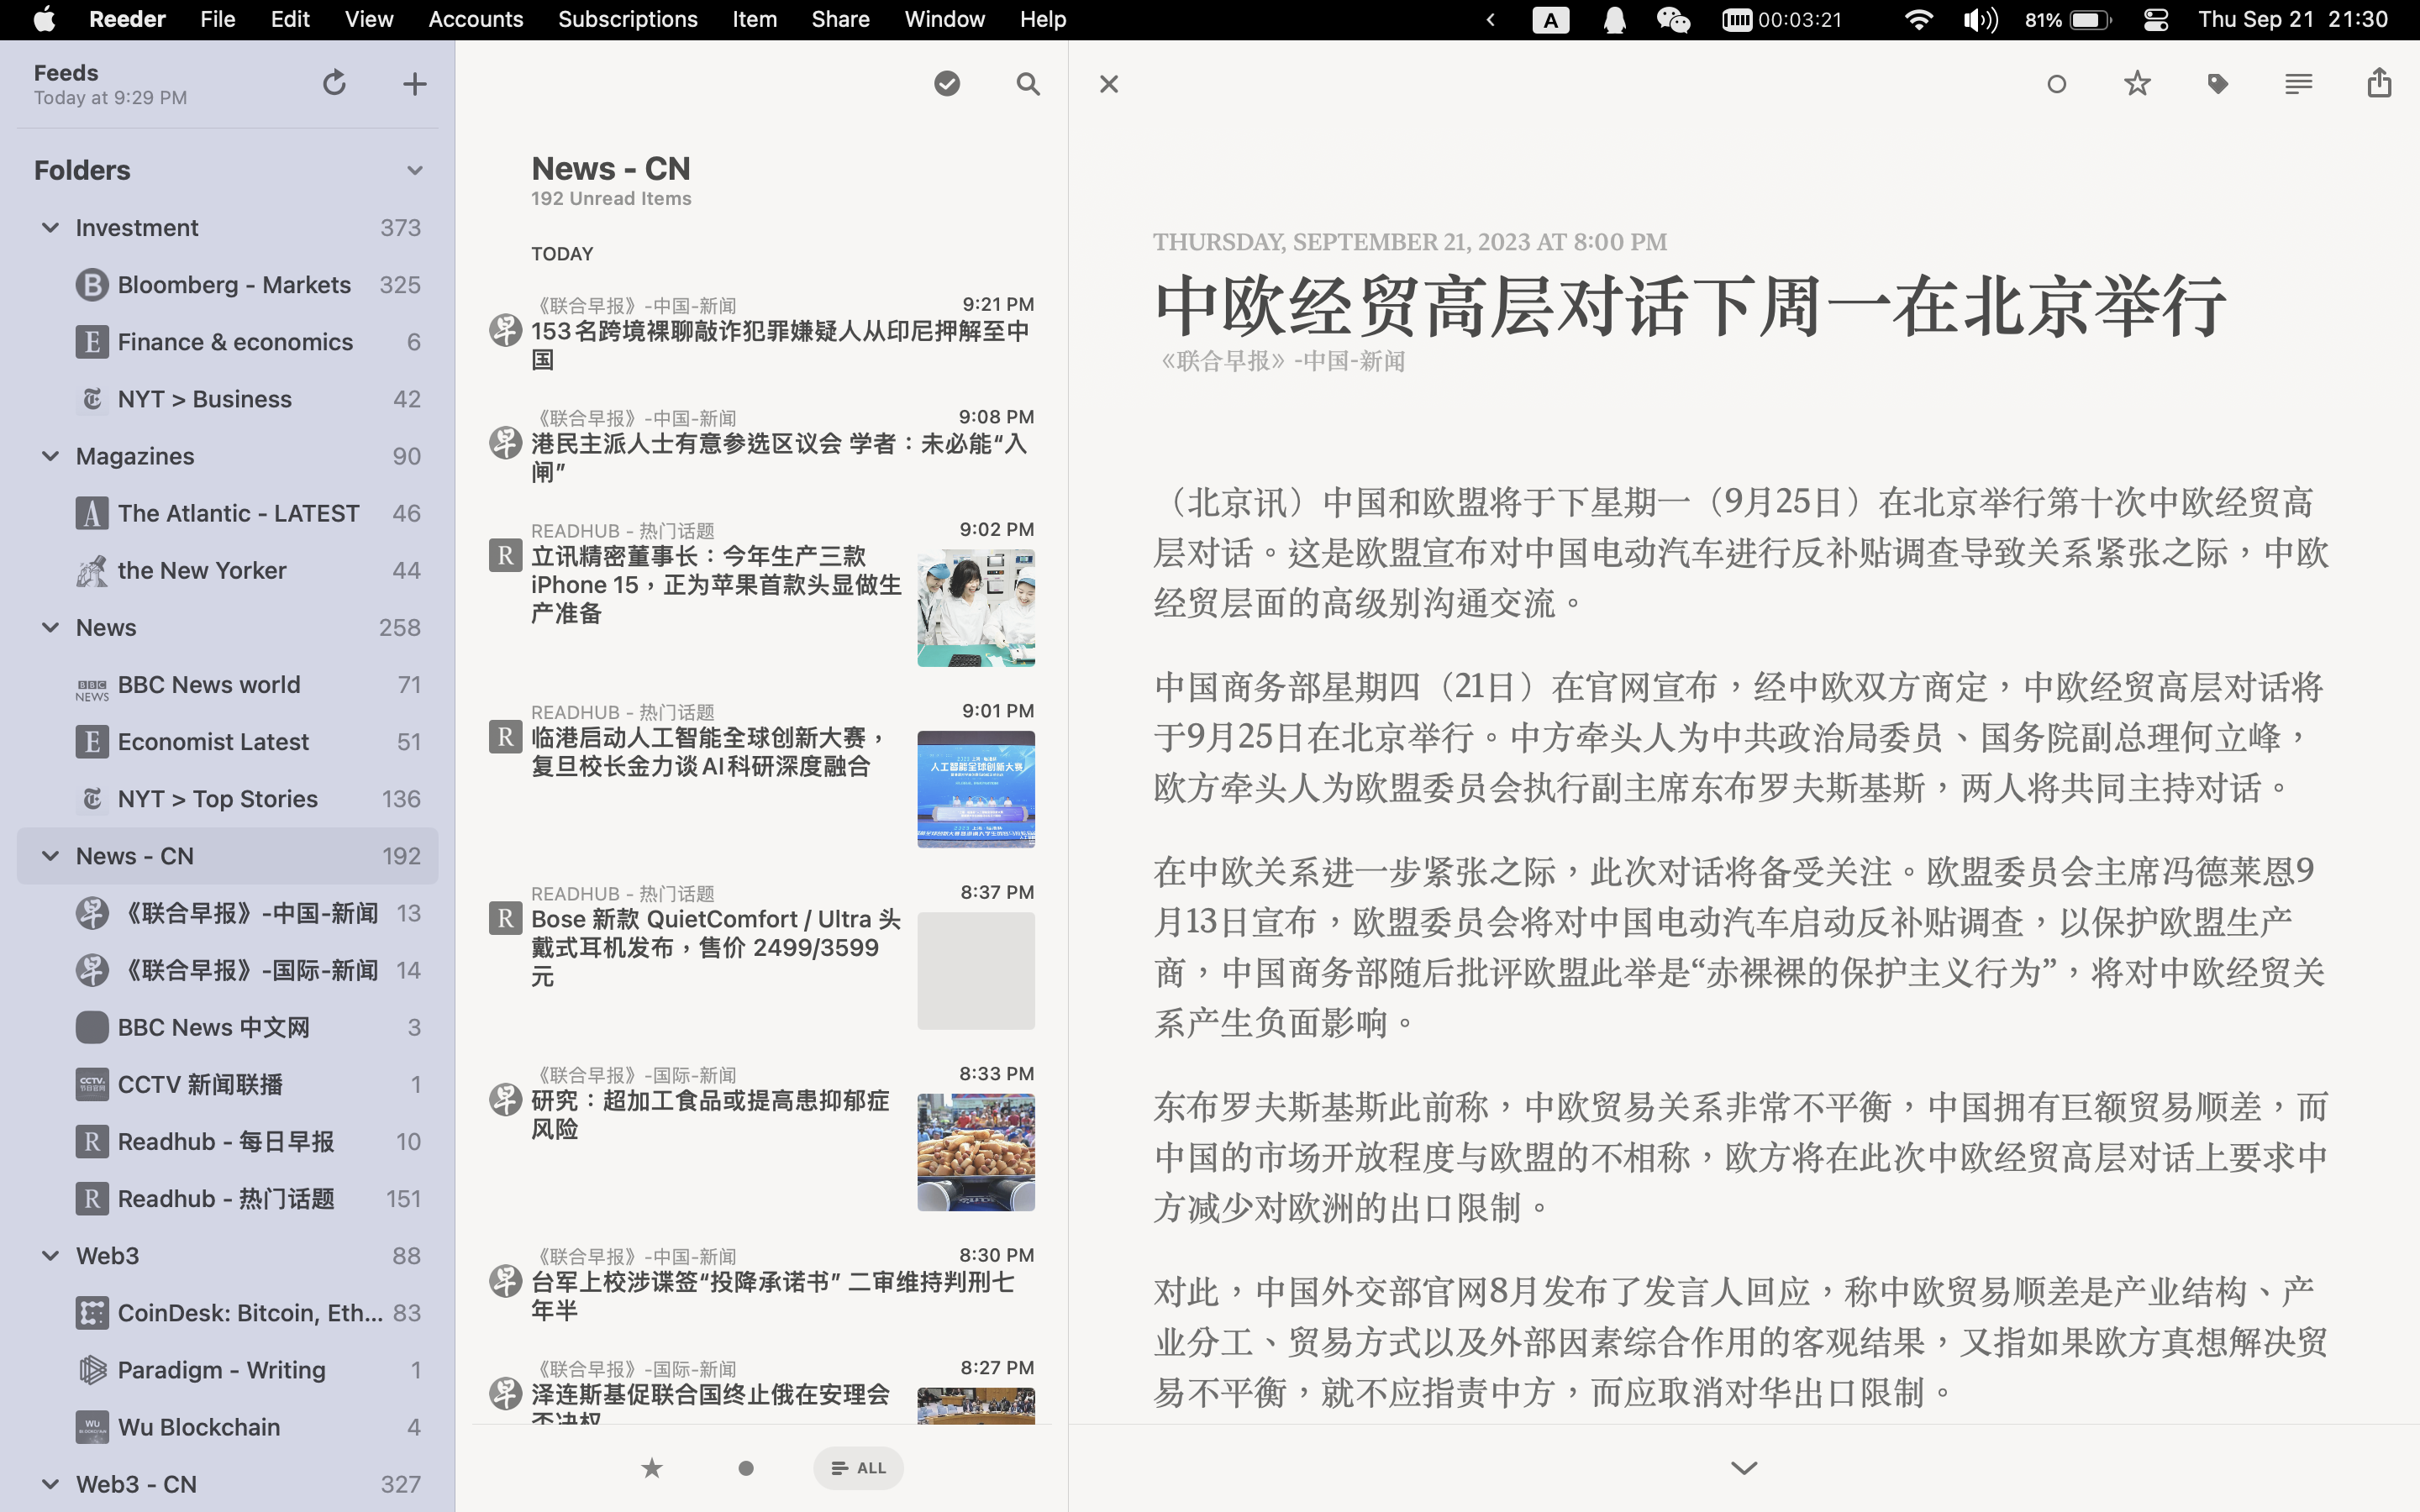Image resolution: width=2420 pixels, height=1512 pixels.
Task: Click the 立讯精密 factory workers thumbnail
Action: (976, 608)
